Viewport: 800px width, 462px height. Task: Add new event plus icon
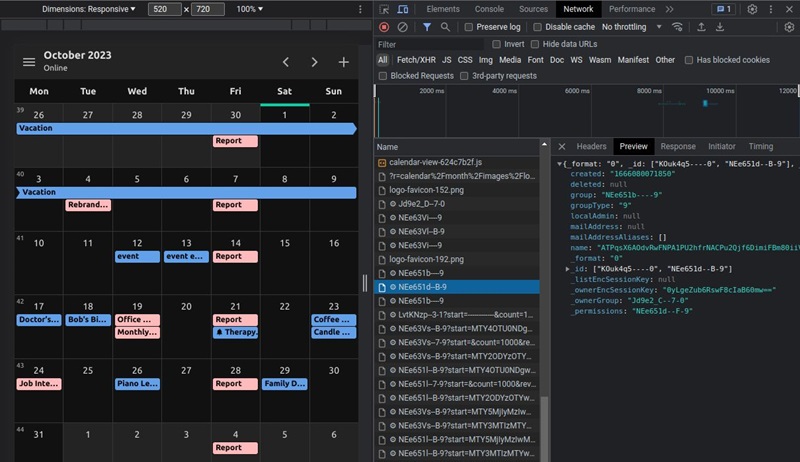click(x=344, y=62)
